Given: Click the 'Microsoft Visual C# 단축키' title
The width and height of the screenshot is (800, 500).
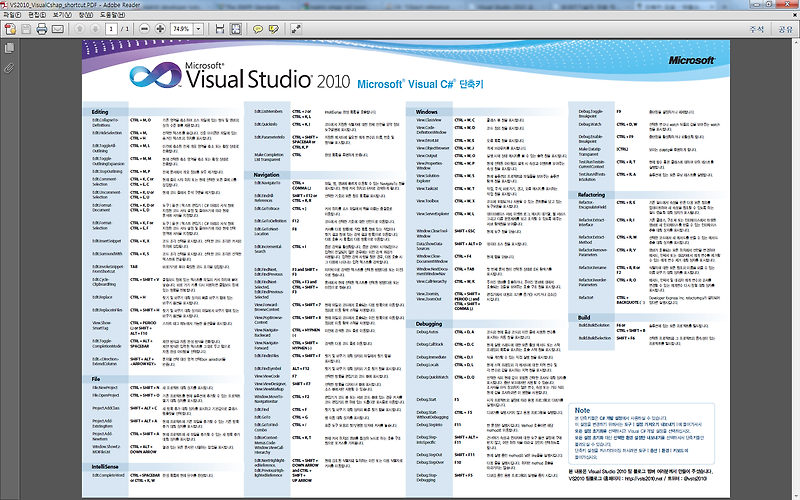Looking at the screenshot, I should tap(420, 84).
